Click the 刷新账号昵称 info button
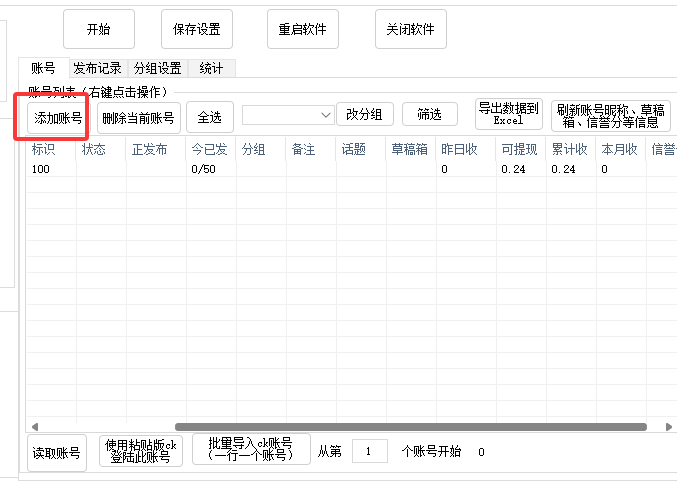This screenshot has width=682, height=484. click(610, 116)
